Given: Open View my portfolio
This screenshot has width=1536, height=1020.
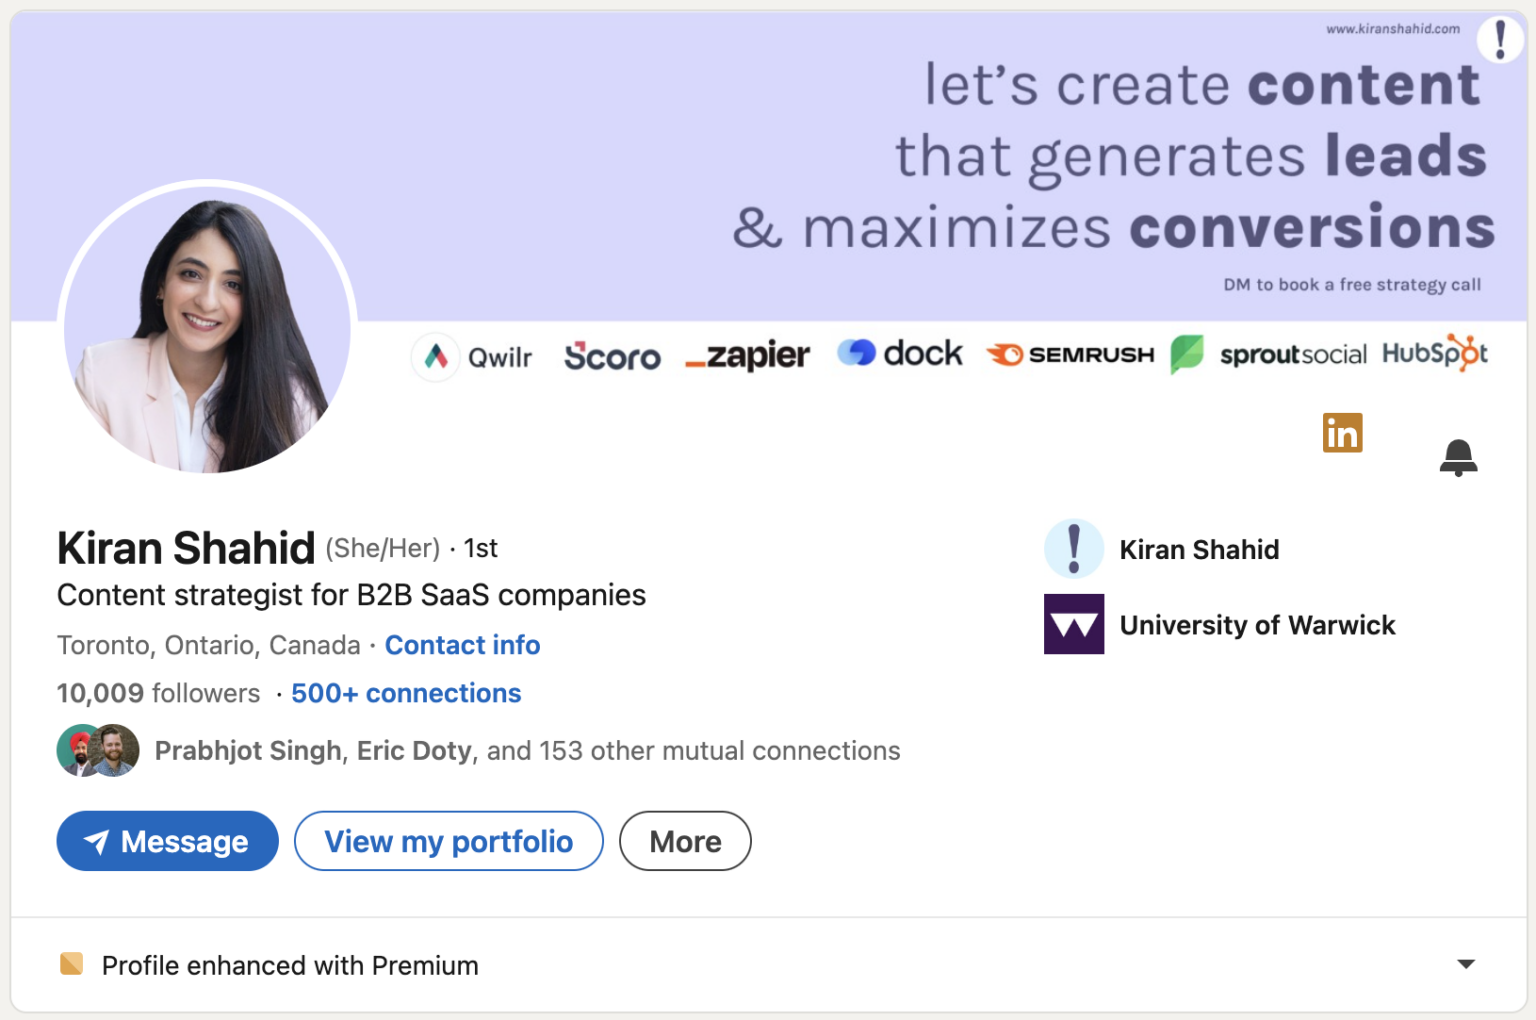Looking at the screenshot, I should tap(448, 841).
